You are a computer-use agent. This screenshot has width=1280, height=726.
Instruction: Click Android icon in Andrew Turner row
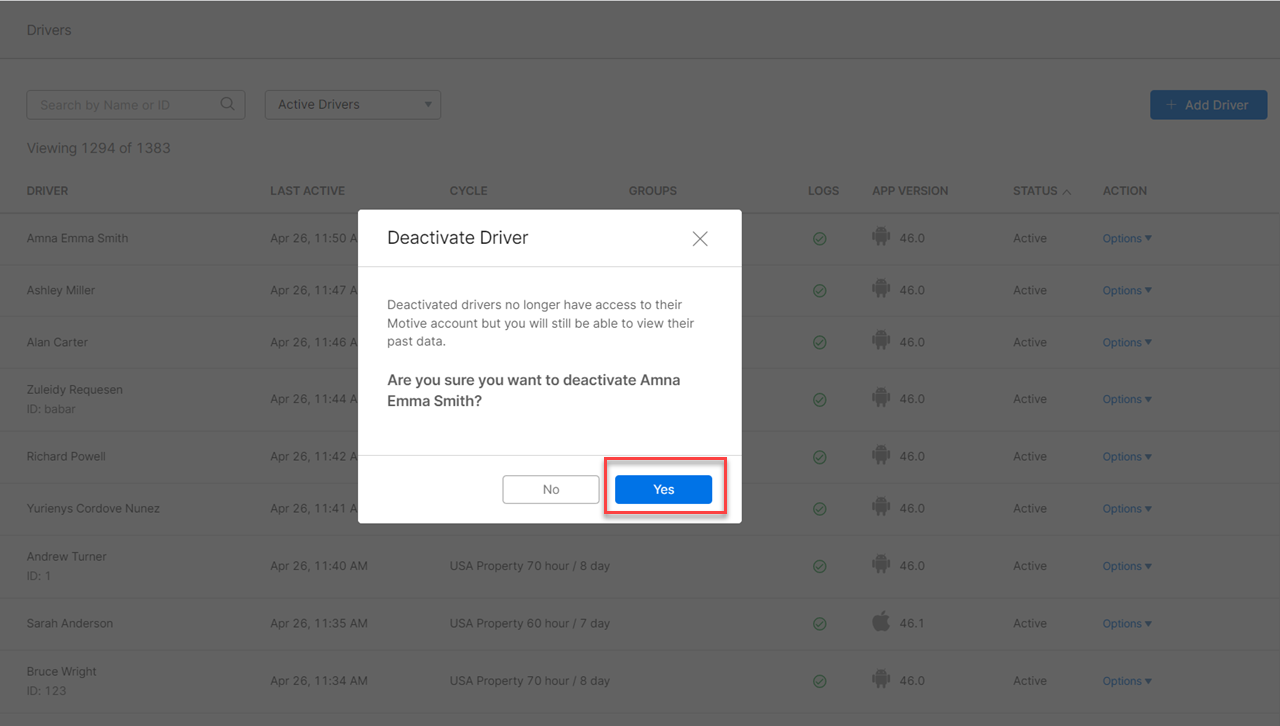881,564
